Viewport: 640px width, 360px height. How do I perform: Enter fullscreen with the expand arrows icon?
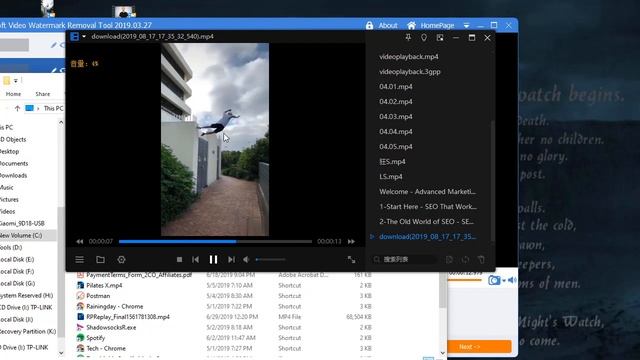[x=351, y=260]
